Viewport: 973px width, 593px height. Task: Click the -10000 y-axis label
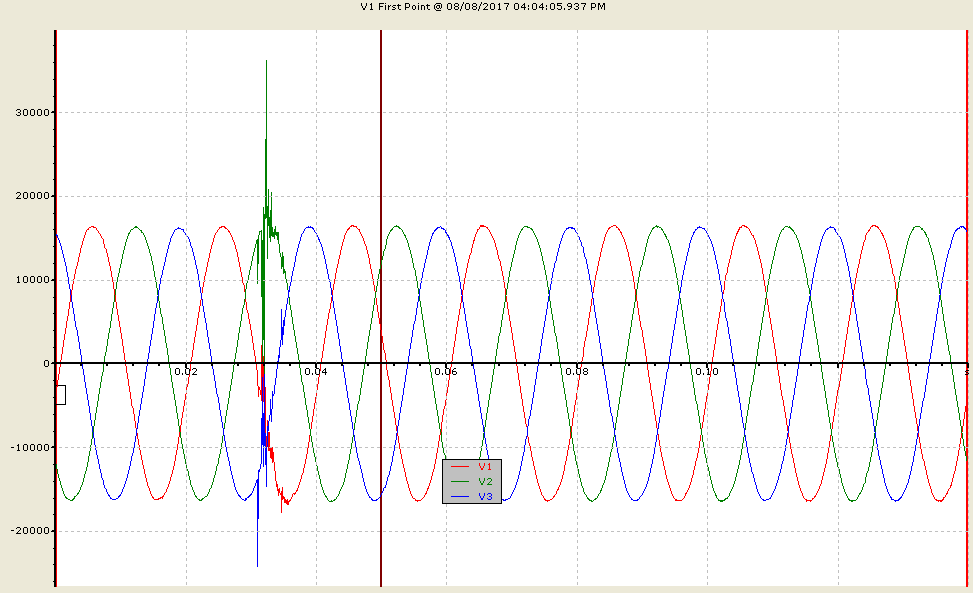(x=32, y=447)
